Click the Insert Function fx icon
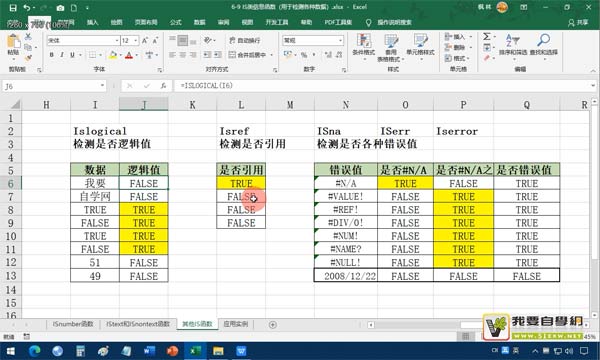600x360 pixels. [163, 86]
